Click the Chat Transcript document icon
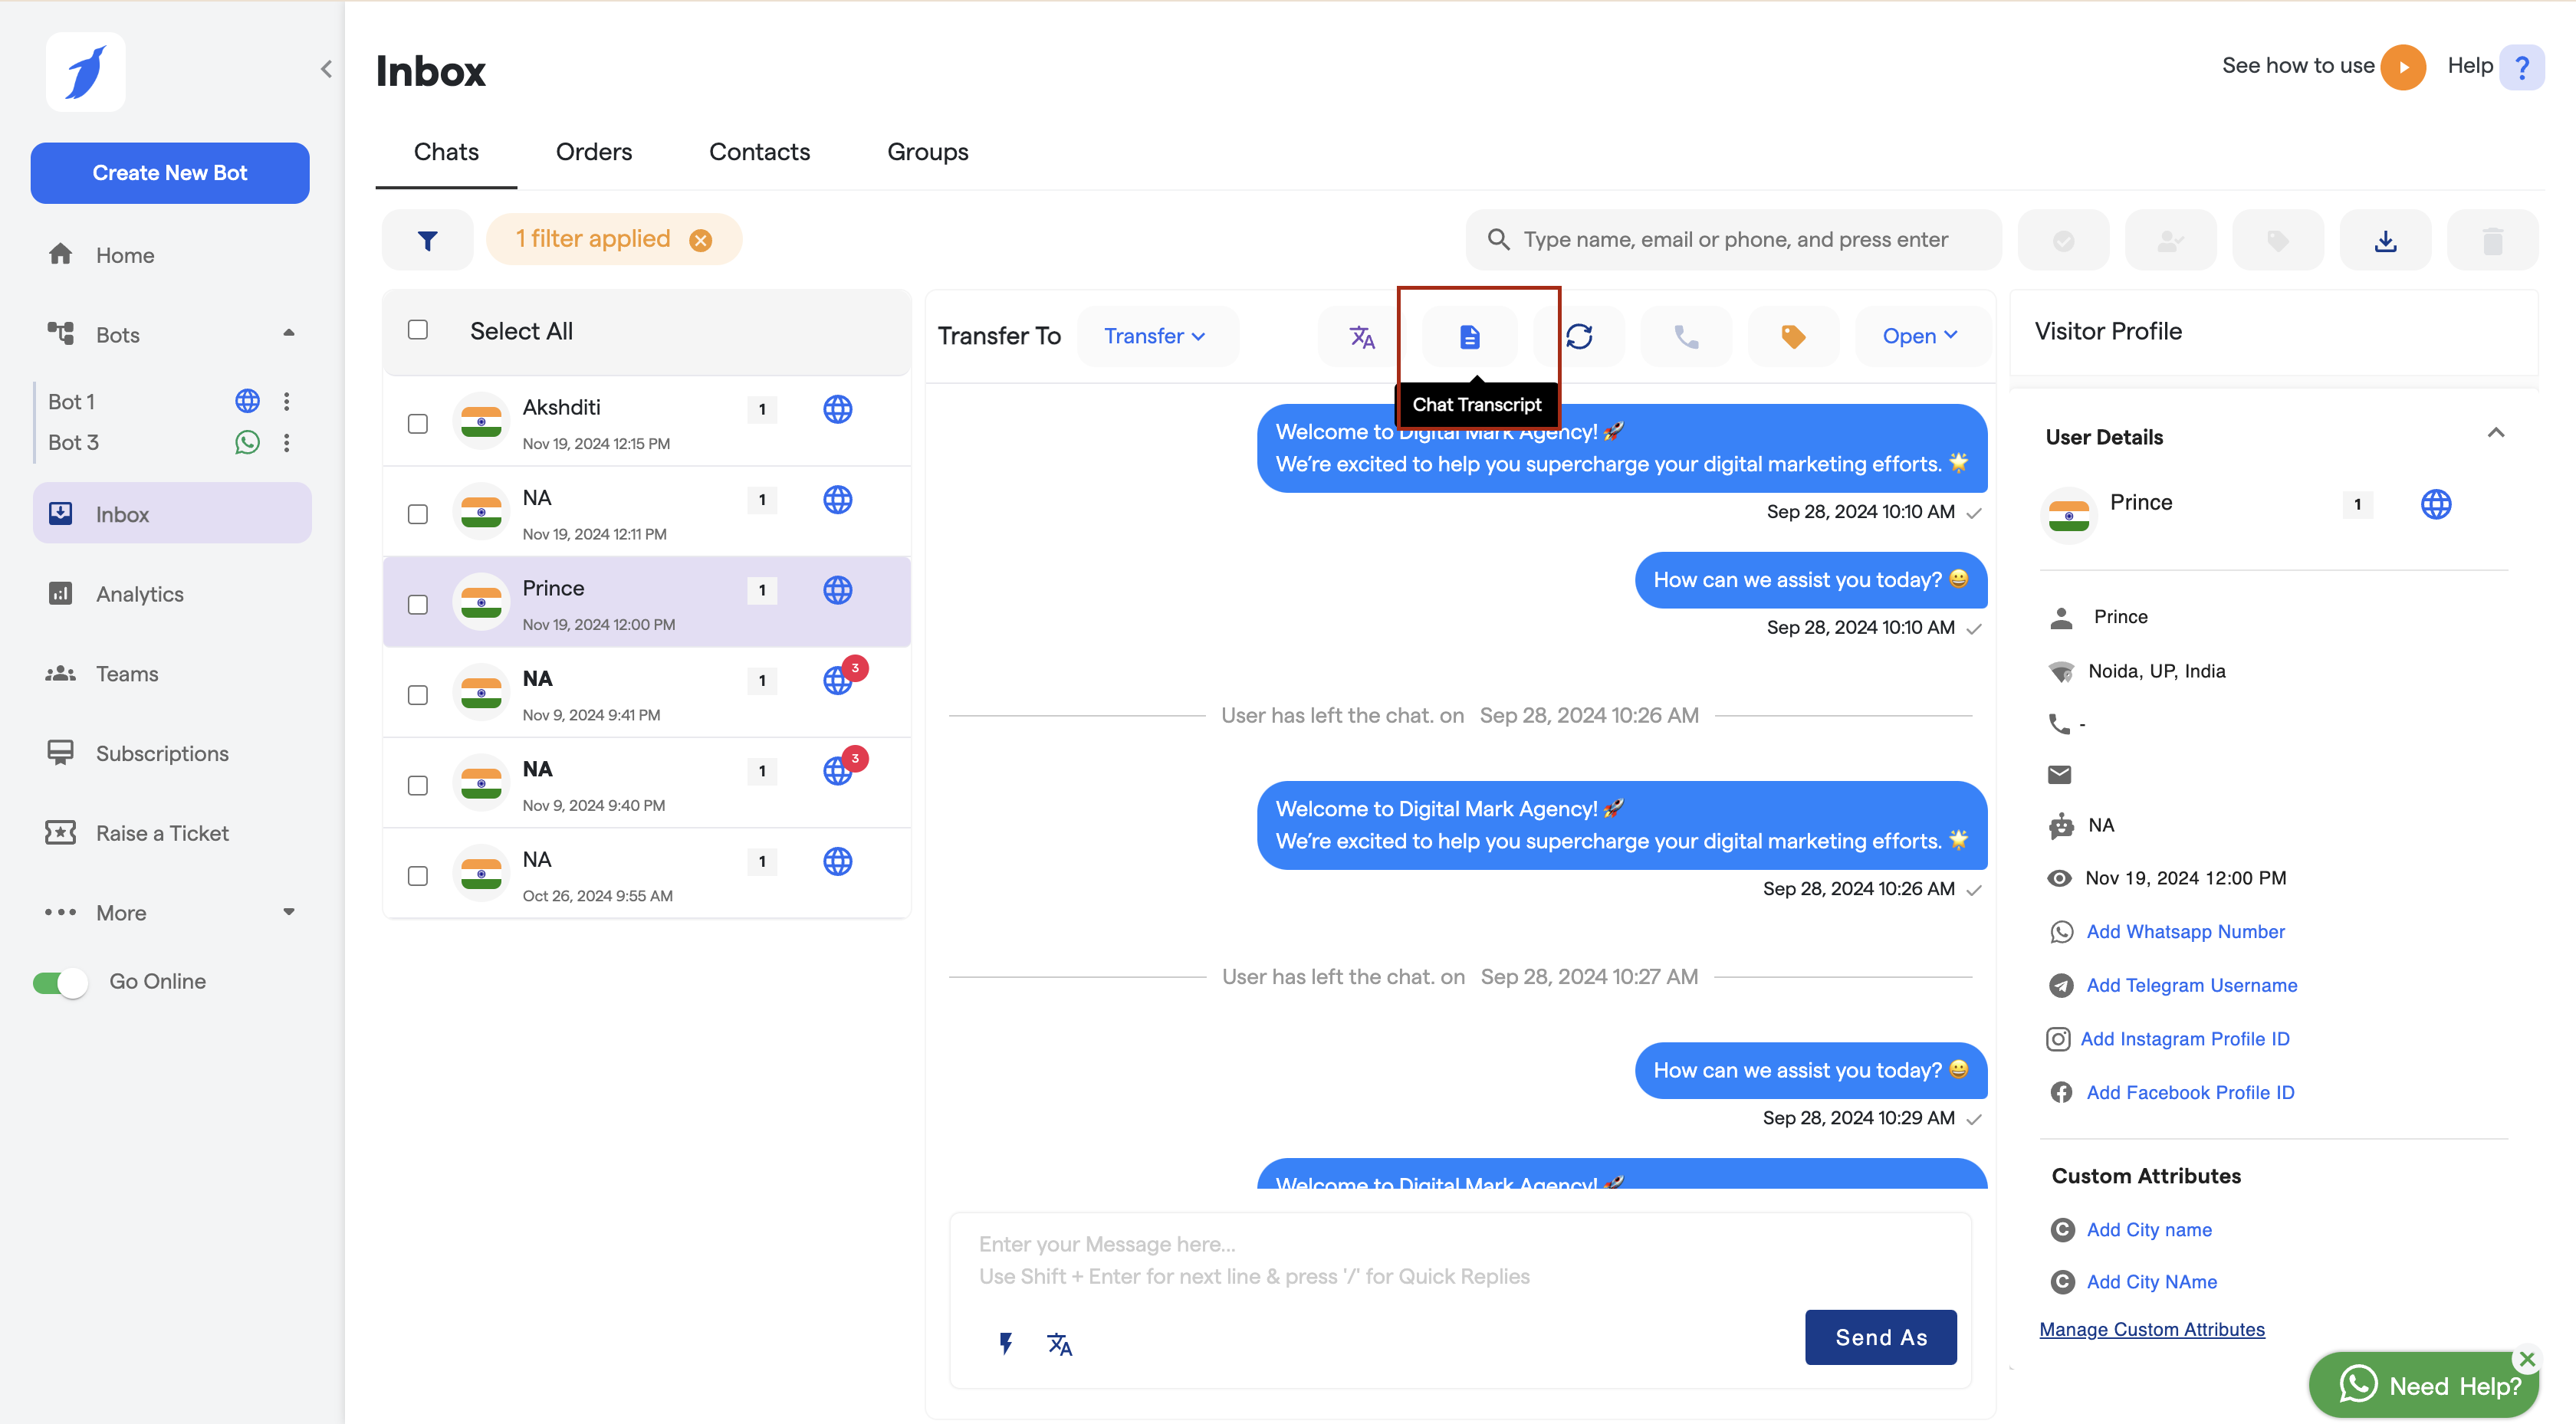Image resolution: width=2576 pixels, height=1424 pixels. coord(1469,337)
